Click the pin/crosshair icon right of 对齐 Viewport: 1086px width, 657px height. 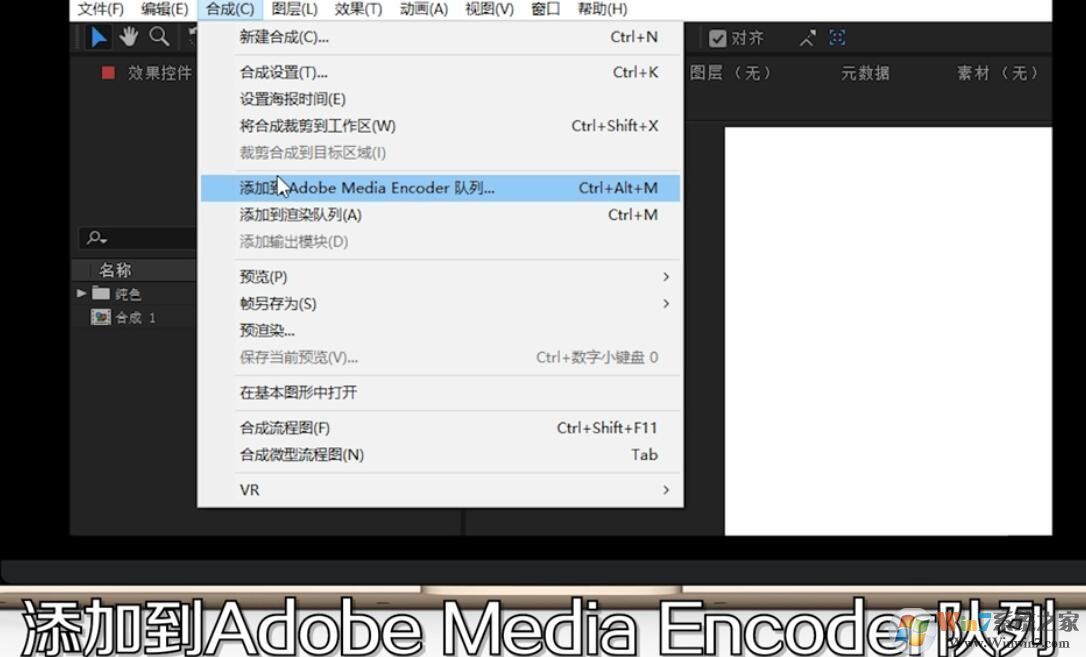coord(807,37)
